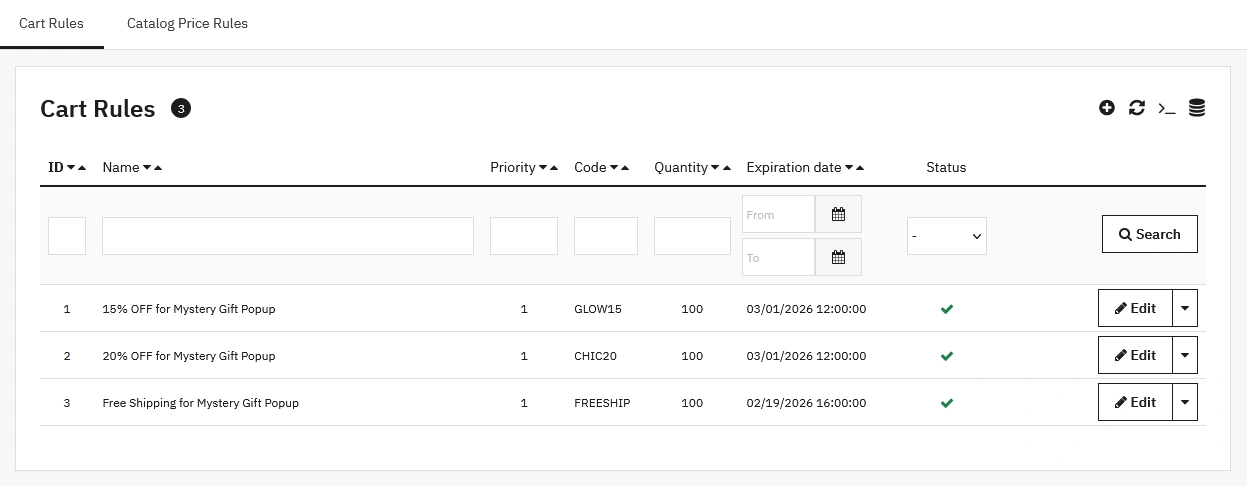Expand actions dropdown for the GLOW15 rule
Screen dimensions: 1247x486
[1184, 308]
